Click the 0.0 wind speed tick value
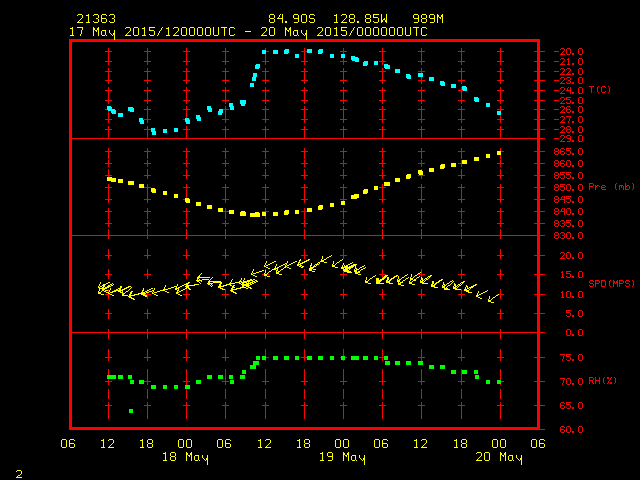640x480 pixels. (x=575, y=333)
